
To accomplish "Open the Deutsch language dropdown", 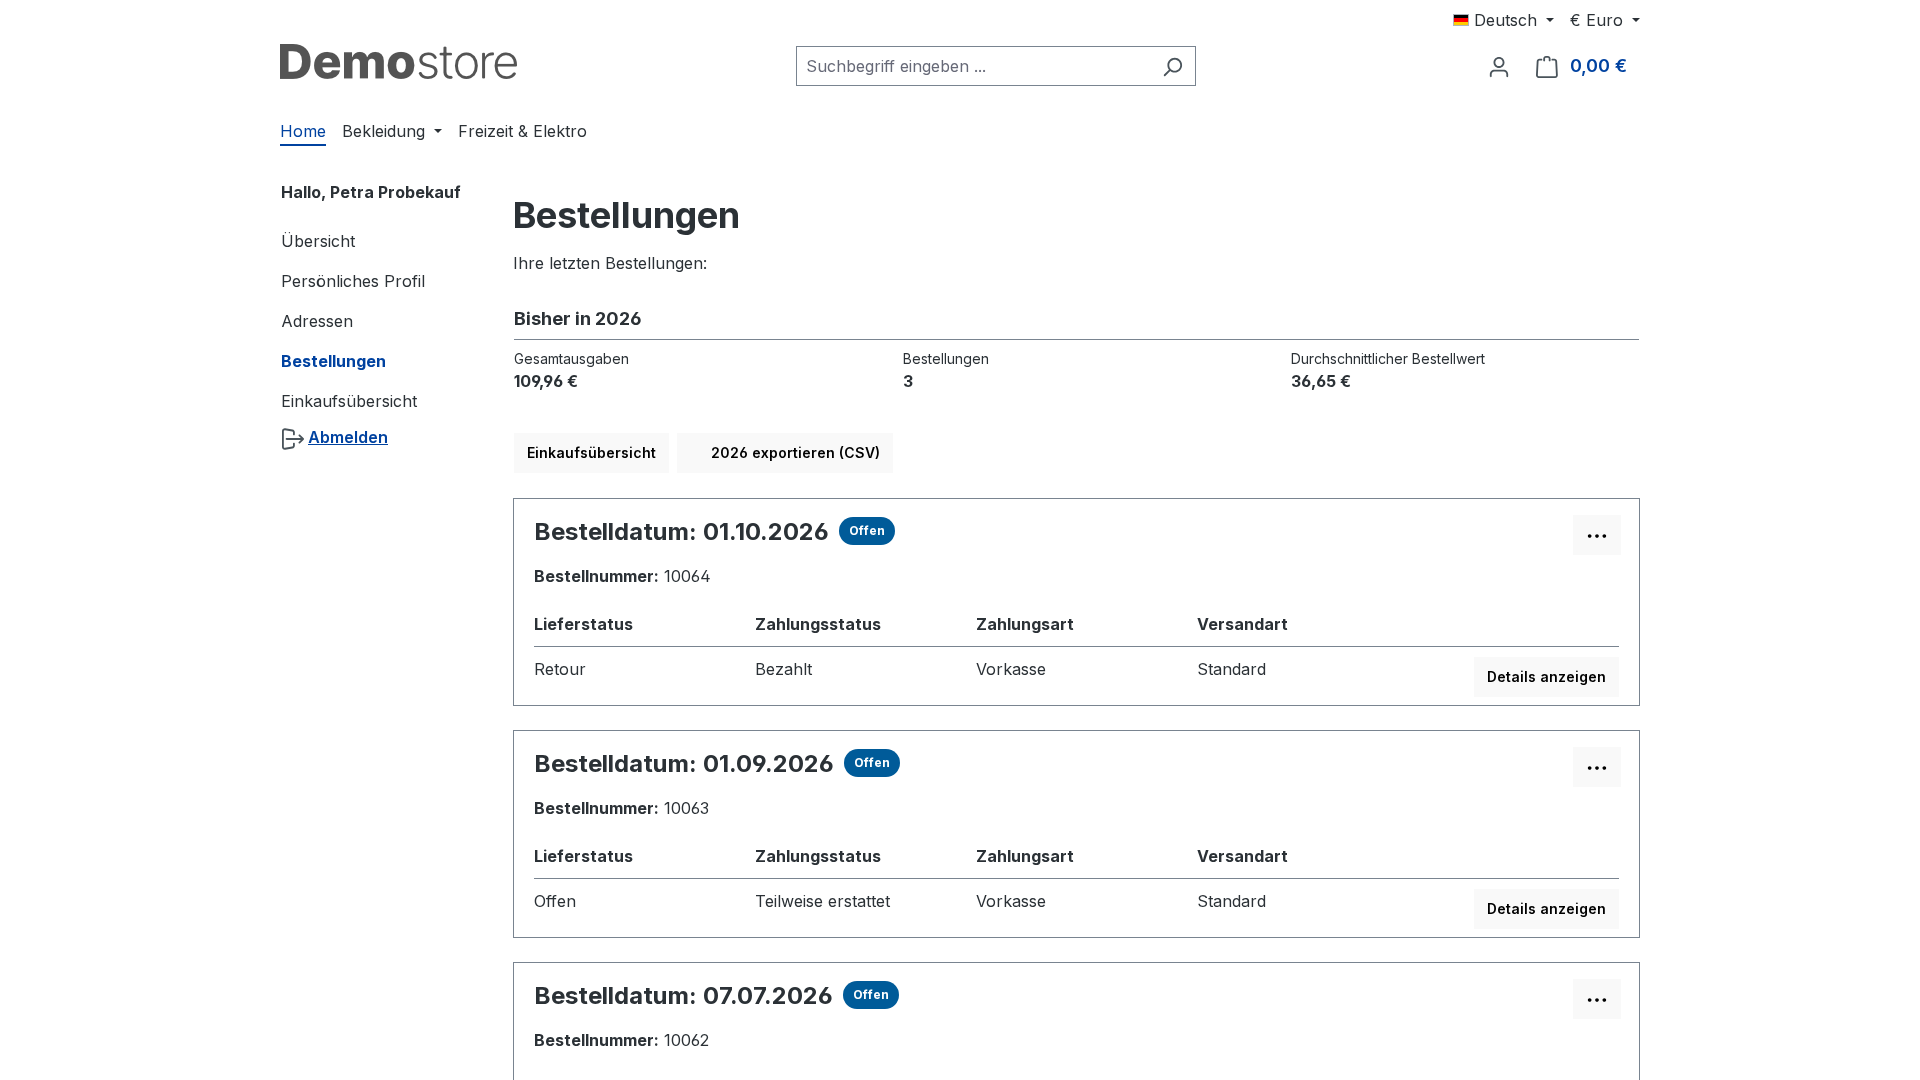I will (x=1503, y=20).
